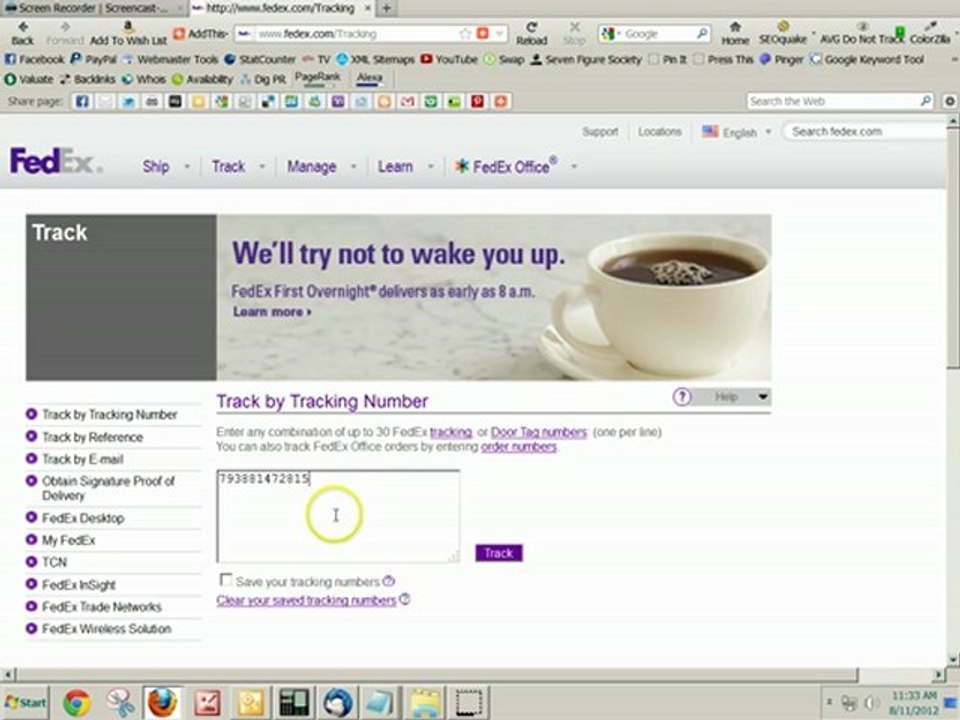Open the address bar history dropdown
960x720 pixels.
tap(500, 34)
